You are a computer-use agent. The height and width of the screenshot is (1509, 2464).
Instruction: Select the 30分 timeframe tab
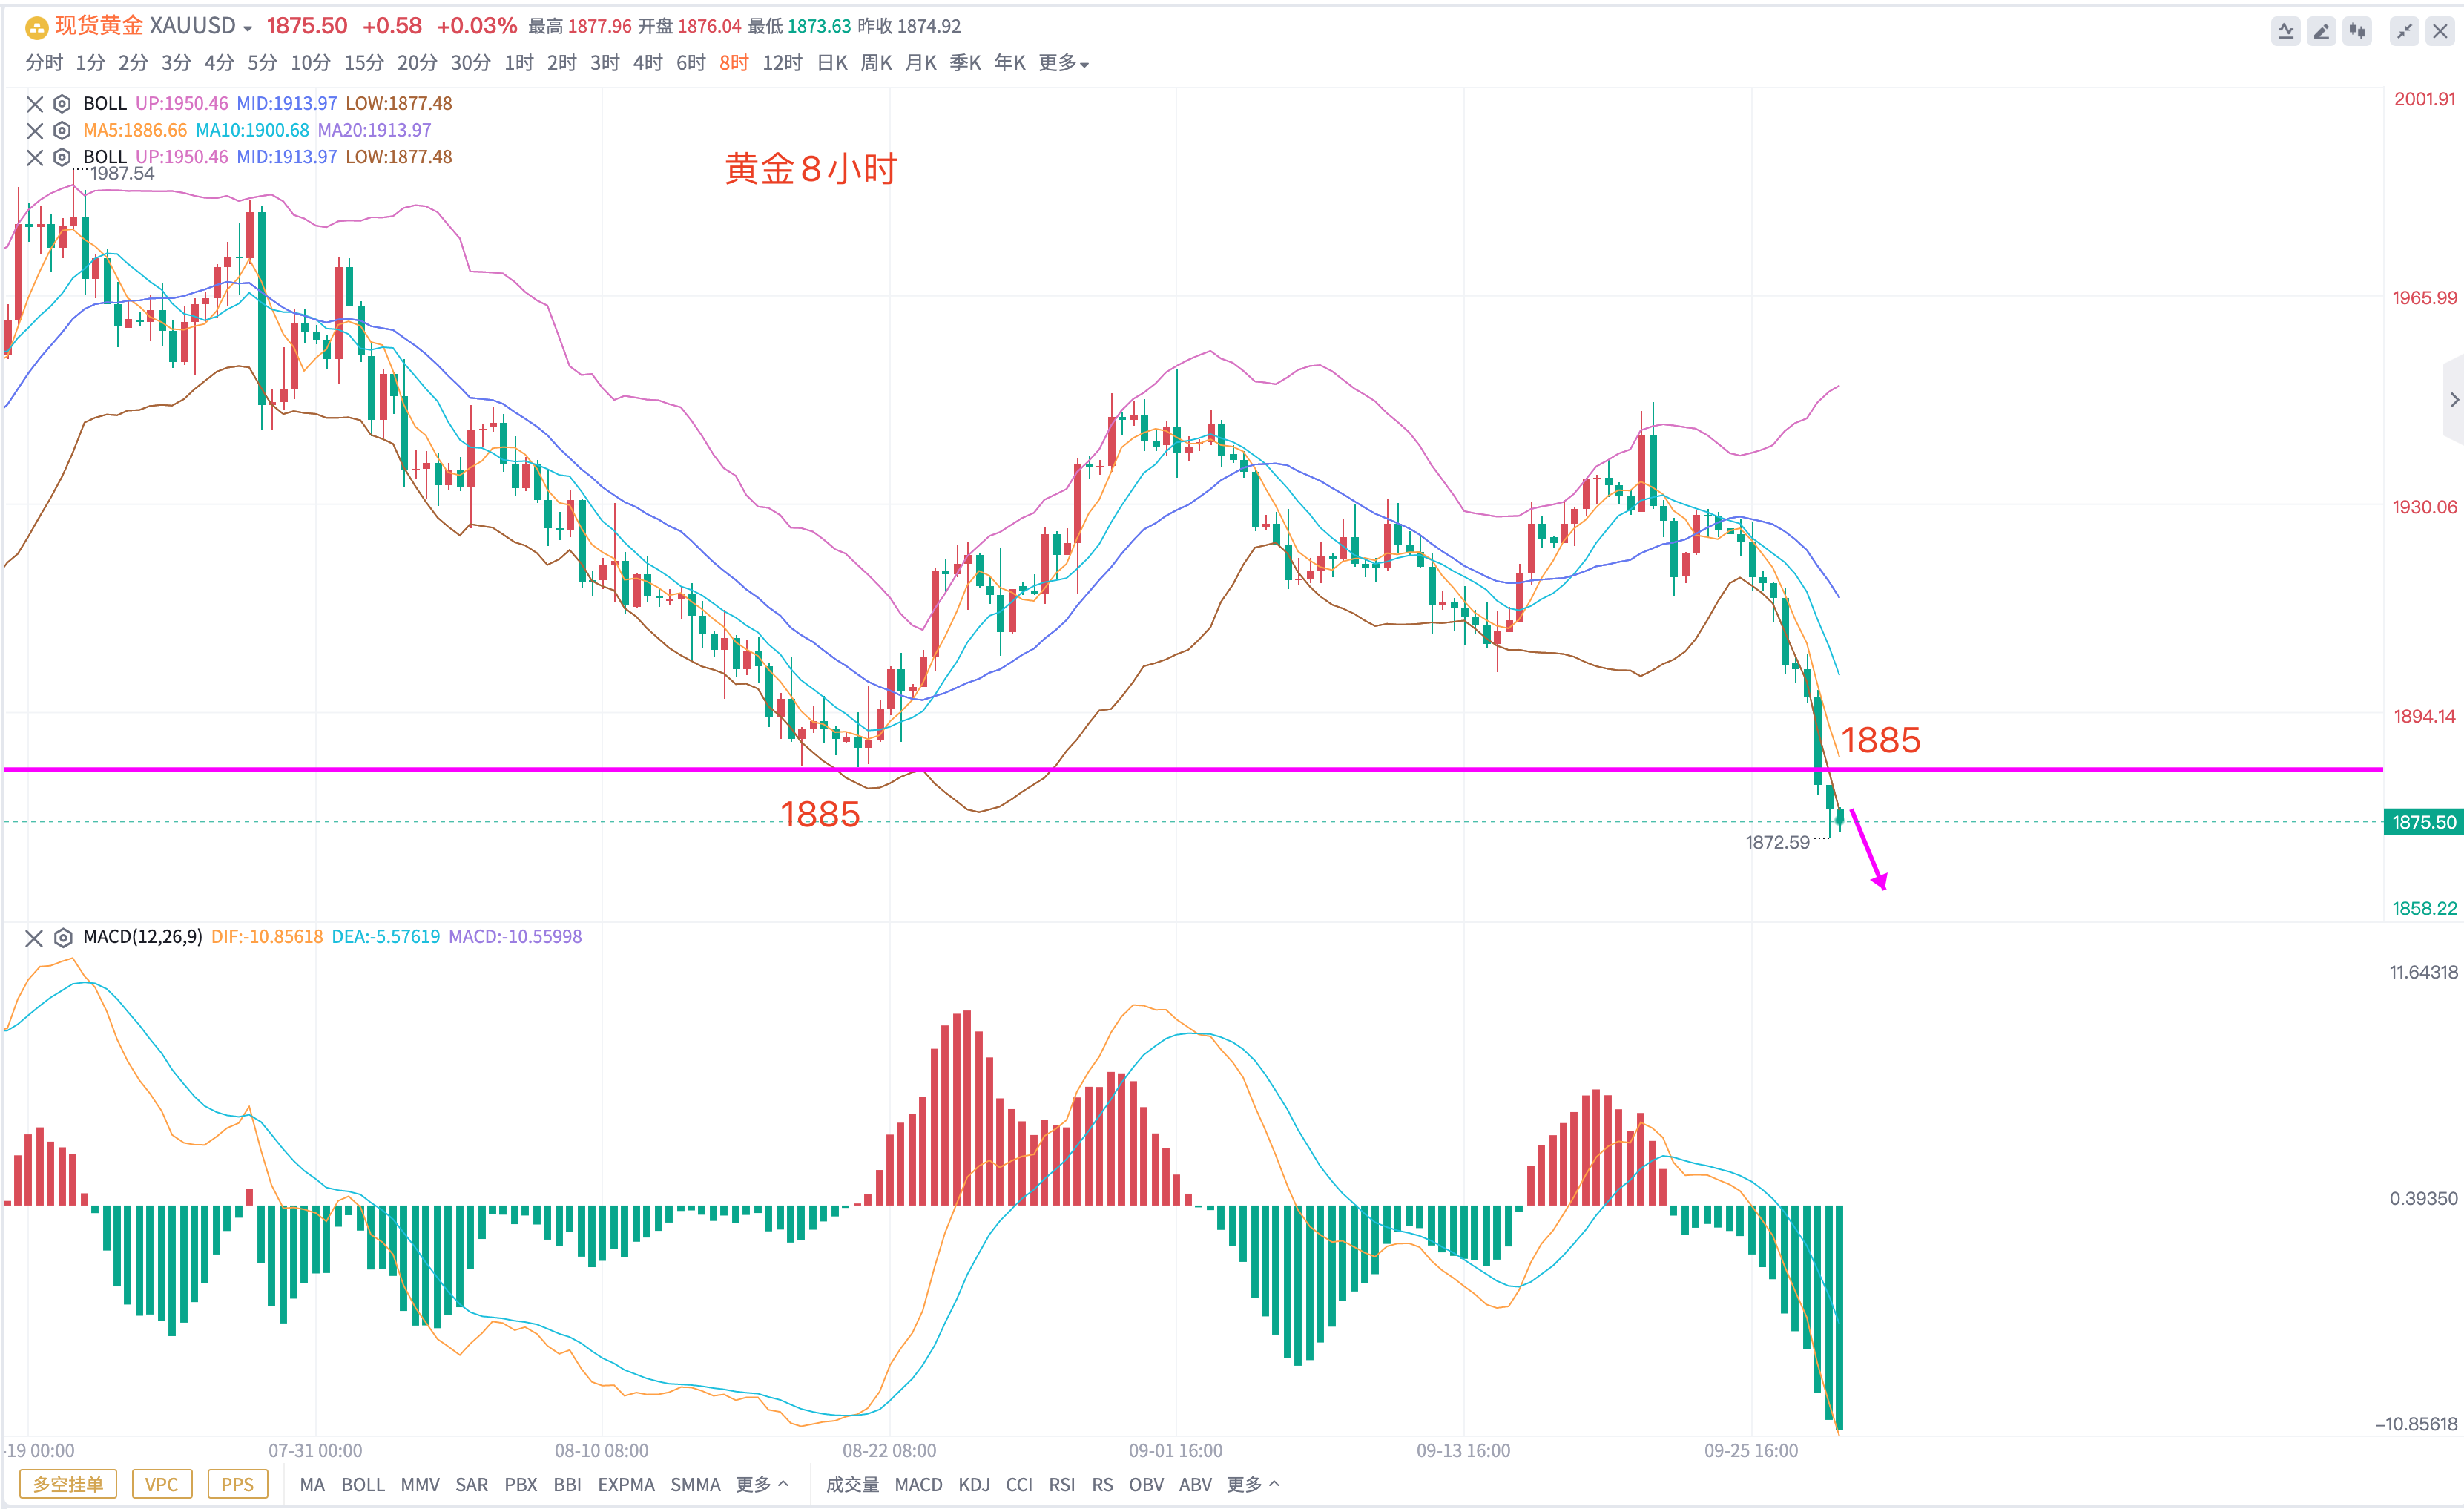pos(470,63)
